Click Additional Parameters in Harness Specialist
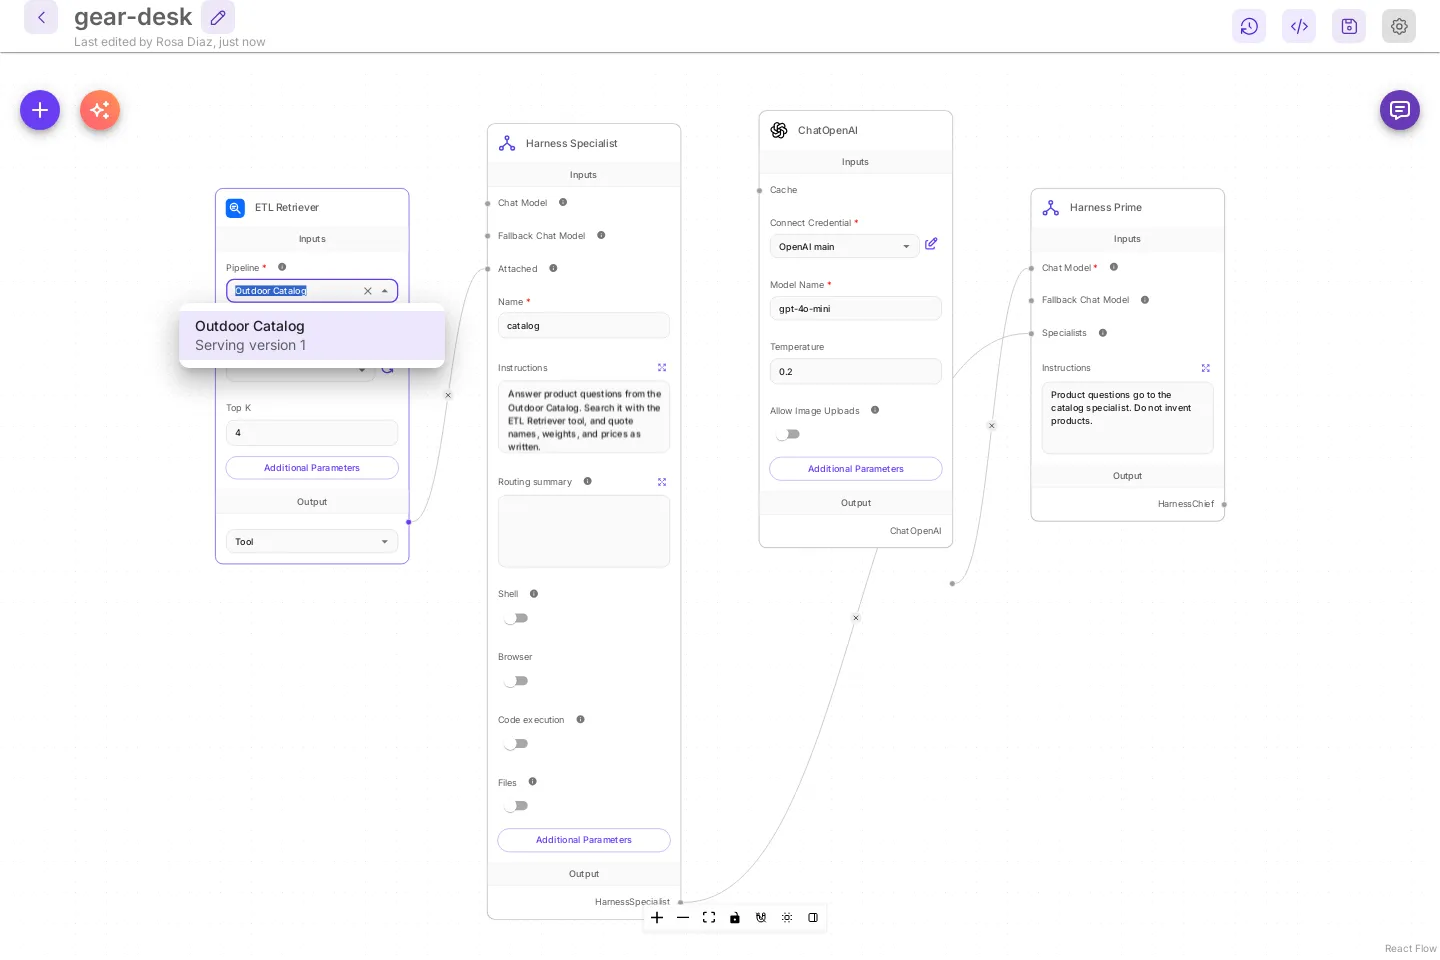Viewport: 1440px width, 960px height. point(584,840)
